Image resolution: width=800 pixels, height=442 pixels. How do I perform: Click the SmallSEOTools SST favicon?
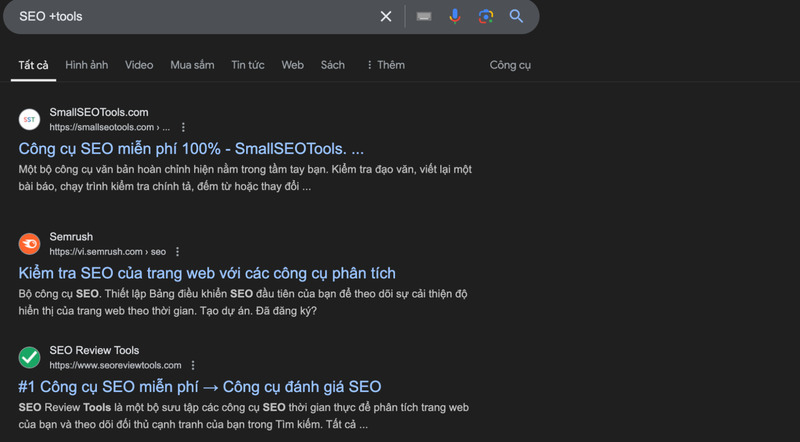(x=30, y=119)
